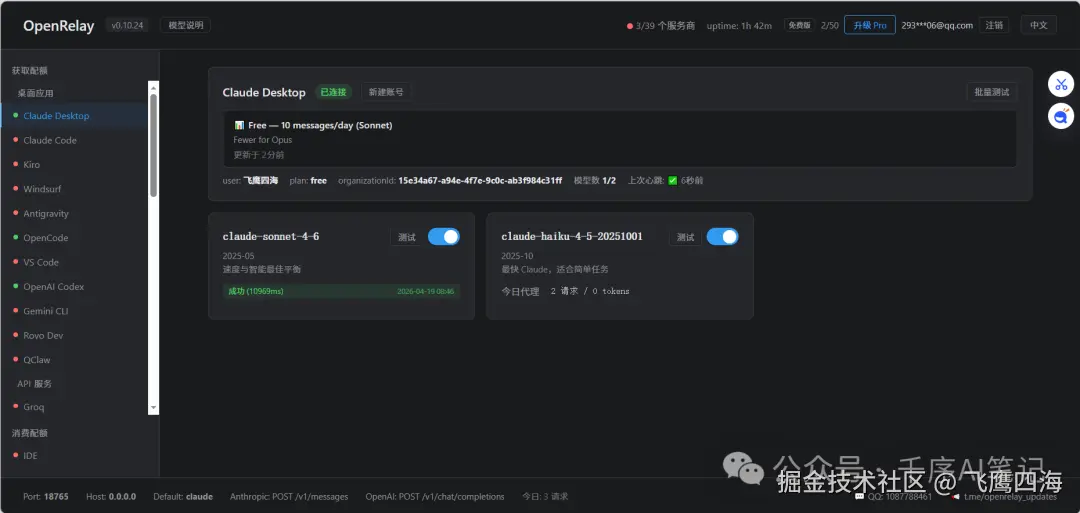Image resolution: width=1080 pixels, height=513 pixels.
Task: Open Groq in the sidebar
Action: coord(74,407)
